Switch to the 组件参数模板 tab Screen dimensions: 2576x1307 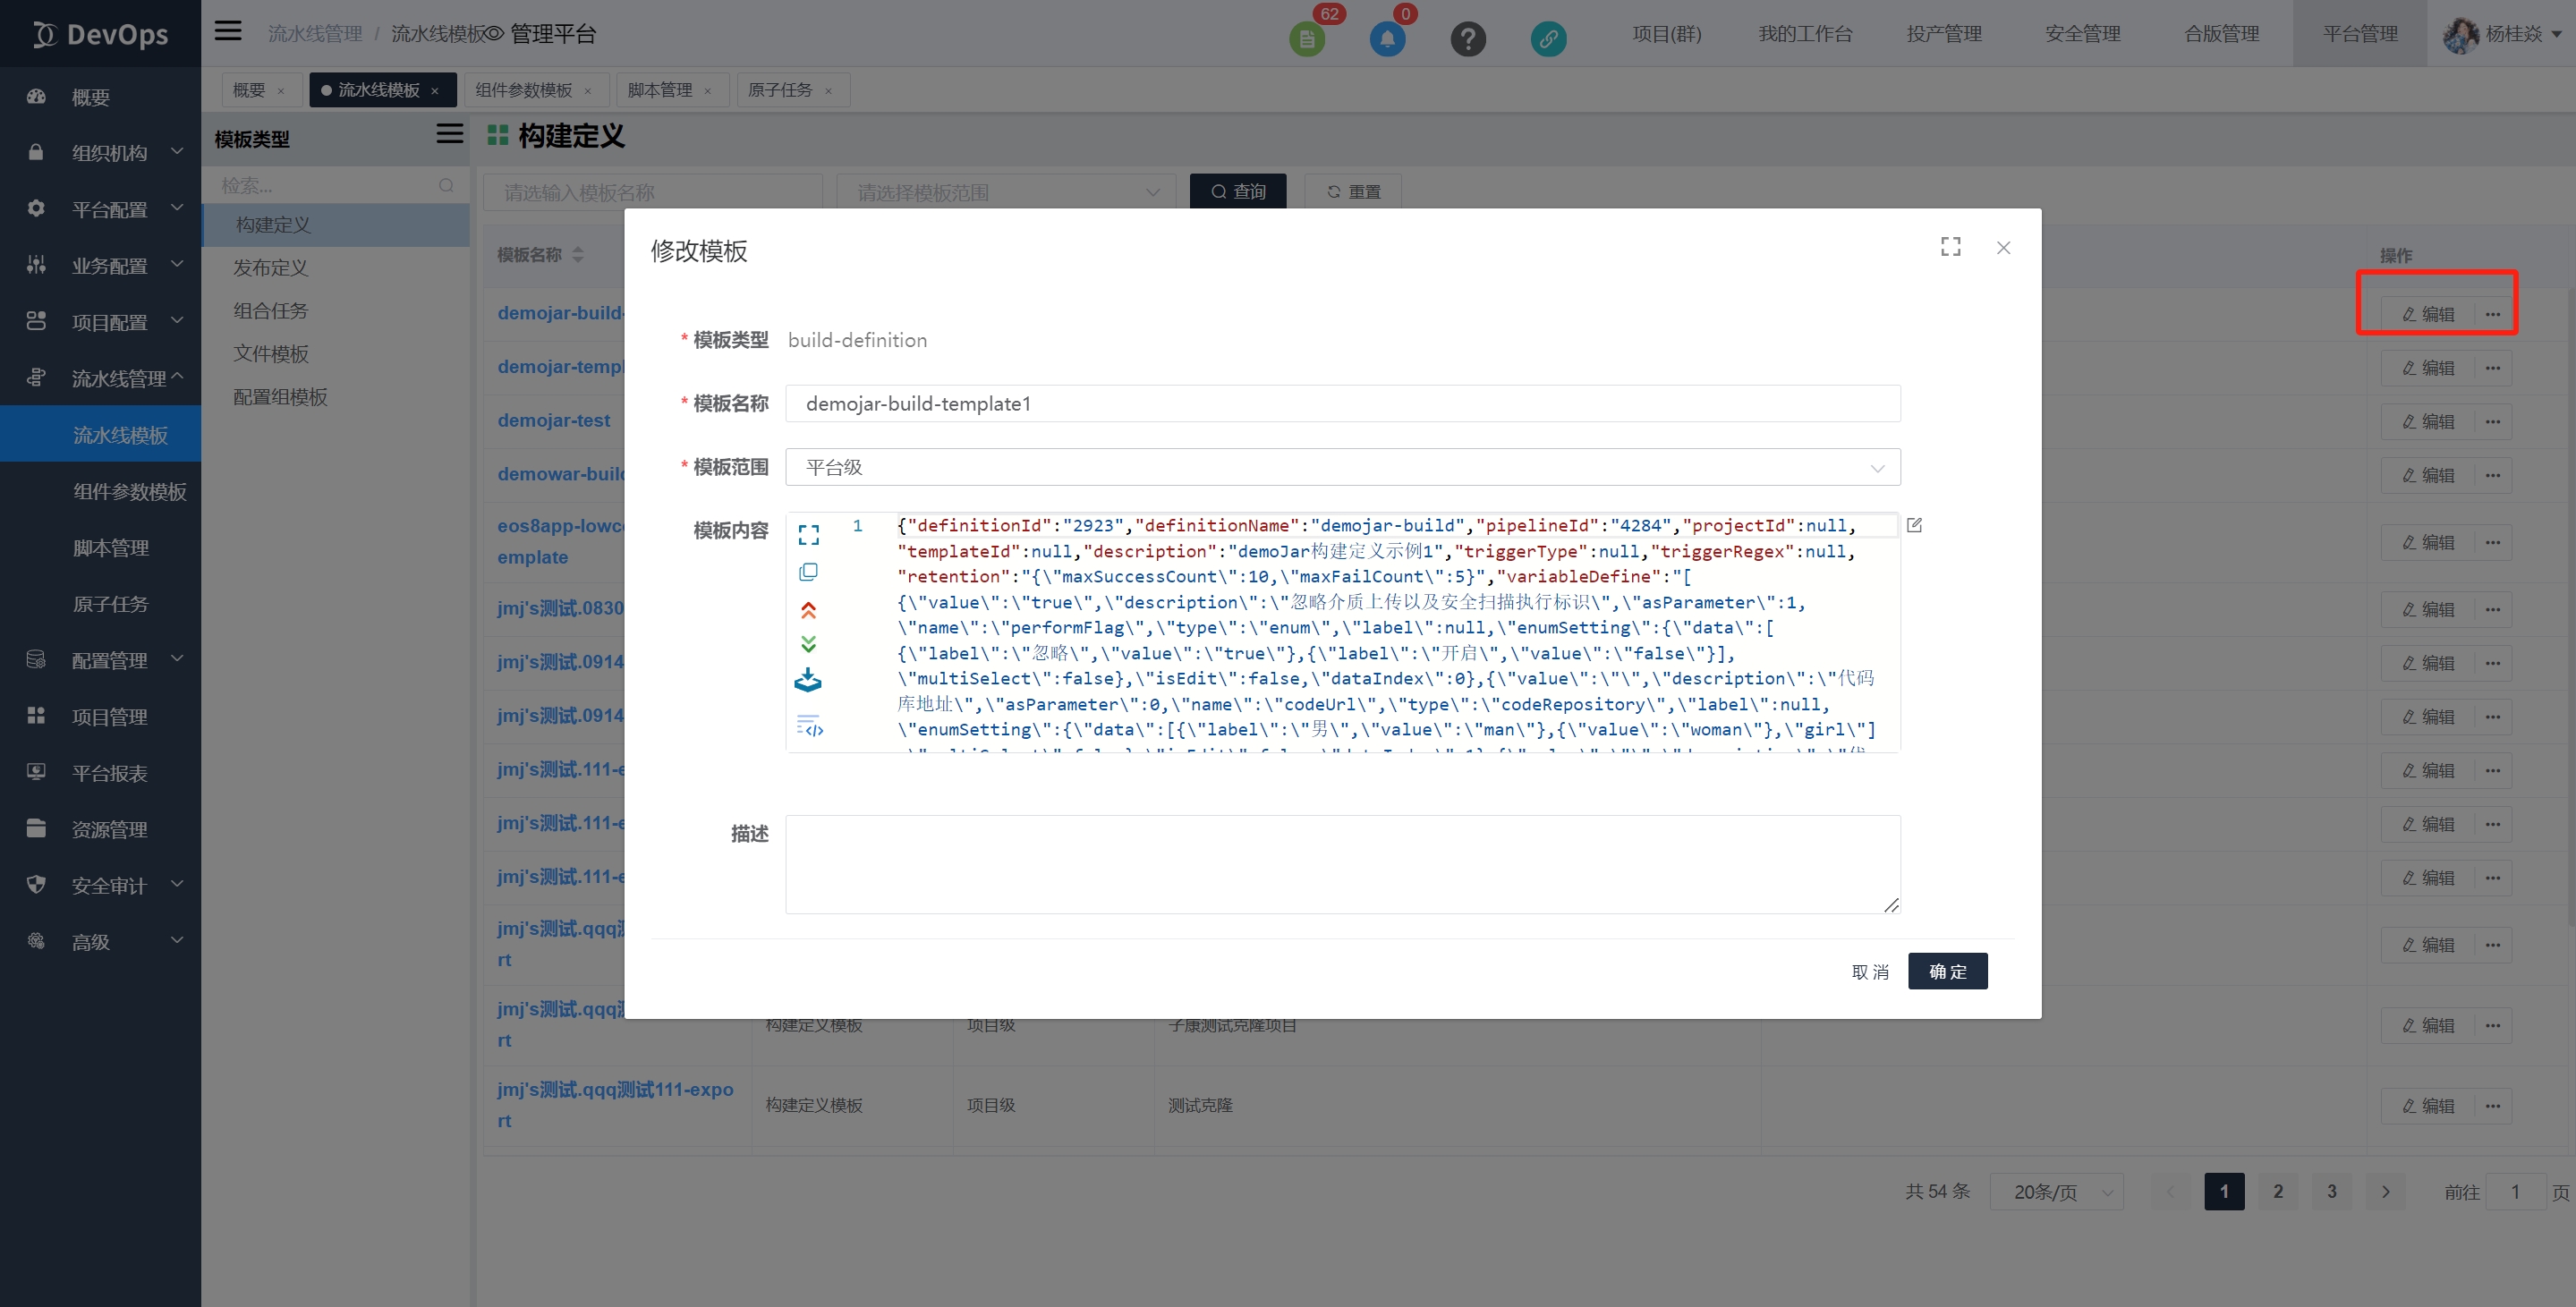(x=523, y=90)
